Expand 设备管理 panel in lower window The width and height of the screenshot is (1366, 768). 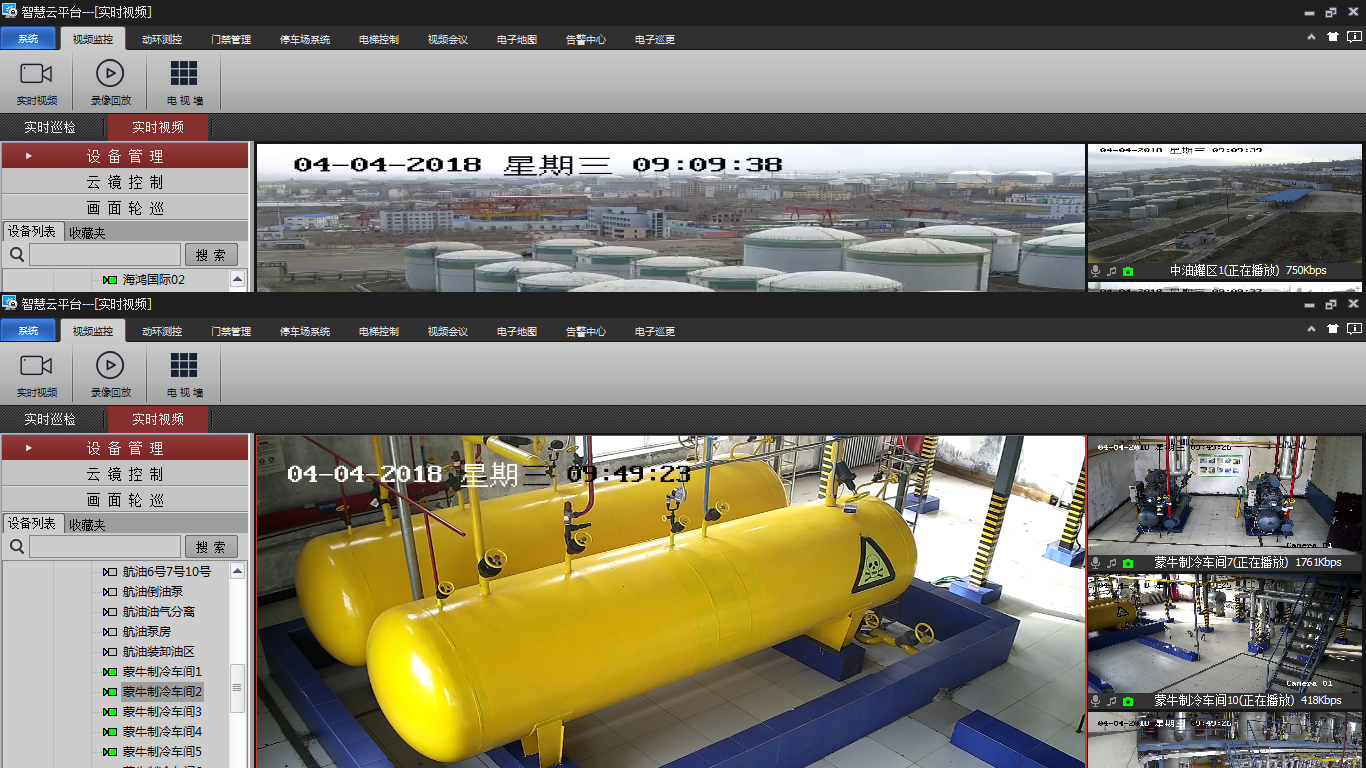(125, 448)
